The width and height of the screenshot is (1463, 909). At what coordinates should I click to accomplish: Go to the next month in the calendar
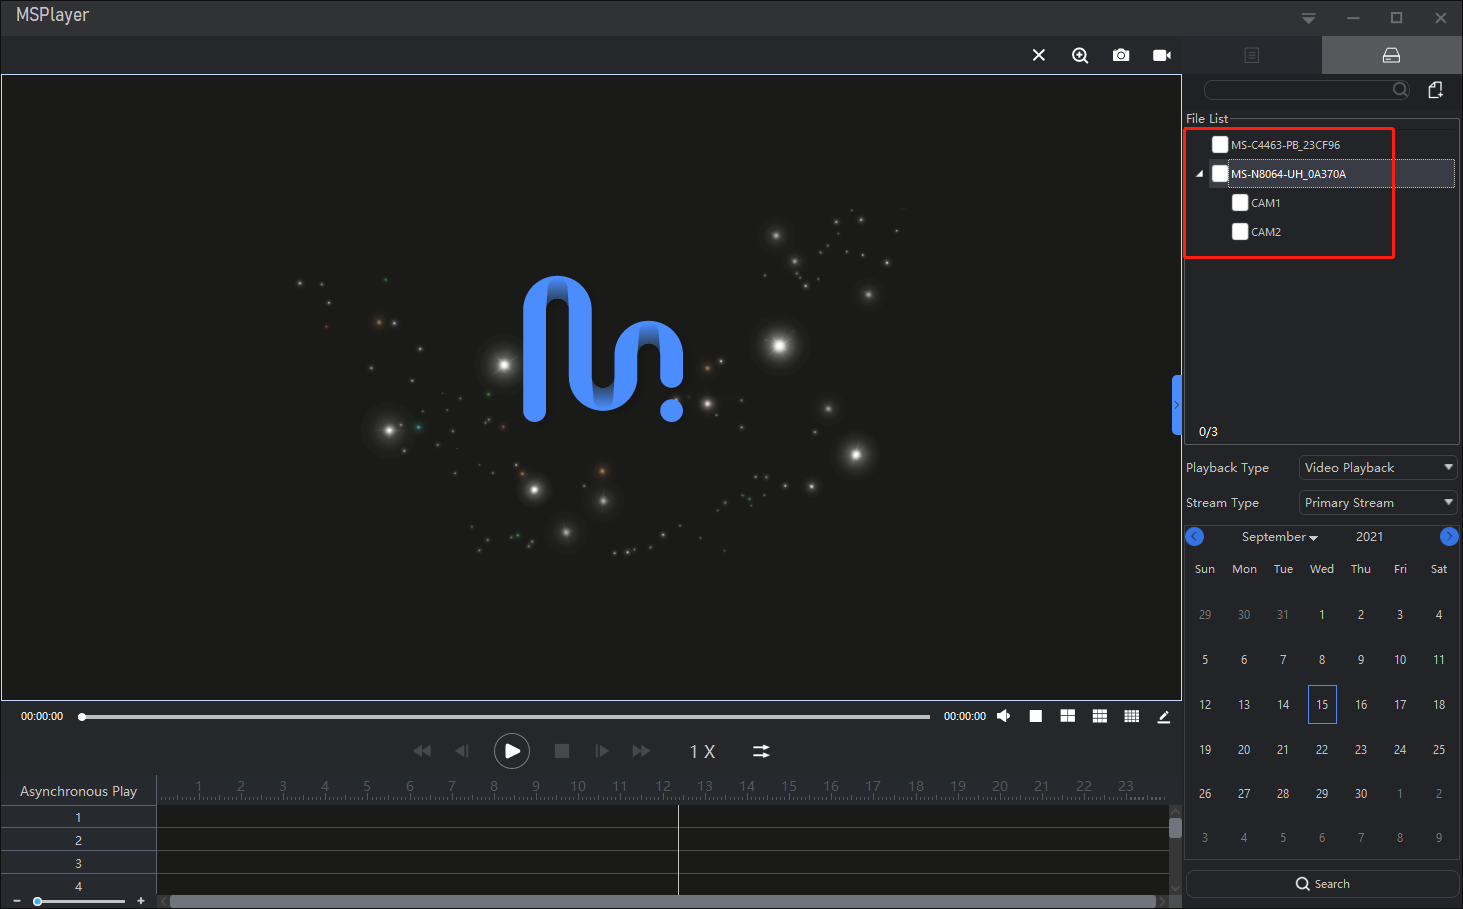(1449, 537)
